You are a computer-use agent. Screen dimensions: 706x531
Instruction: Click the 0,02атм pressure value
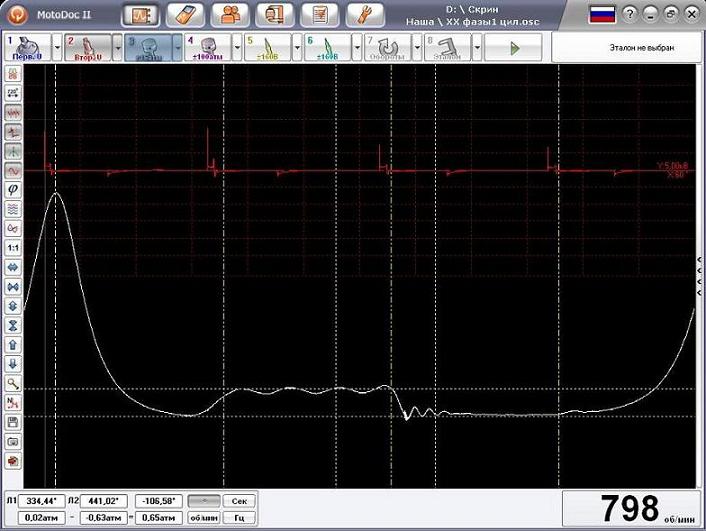[41, 518]
